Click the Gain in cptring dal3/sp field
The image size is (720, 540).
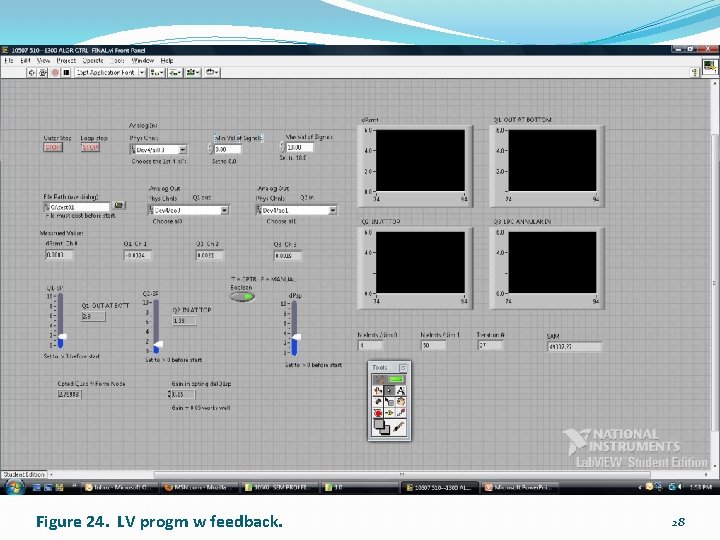pyautogui.click(x=184, y=394)
